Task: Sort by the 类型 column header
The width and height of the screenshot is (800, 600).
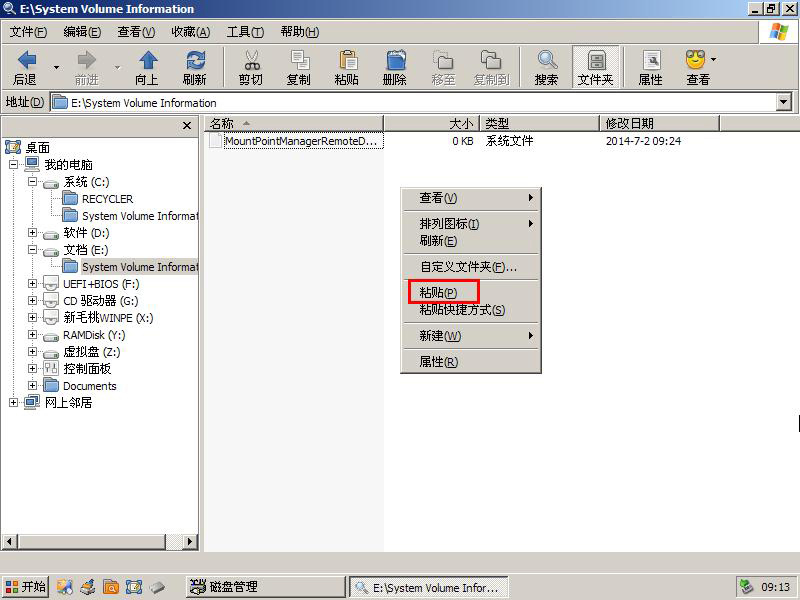Action: [539, 123]
